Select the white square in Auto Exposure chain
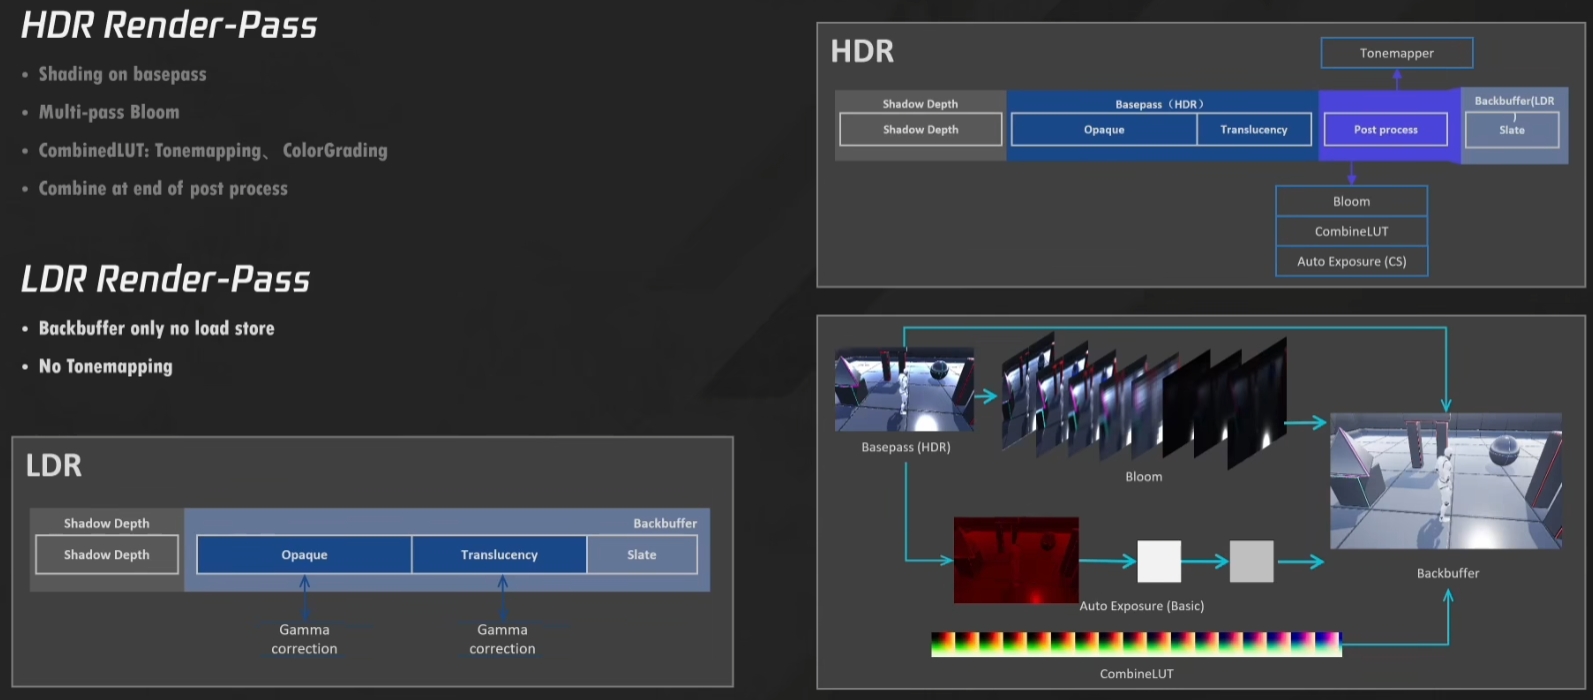 pos(1159,562)
